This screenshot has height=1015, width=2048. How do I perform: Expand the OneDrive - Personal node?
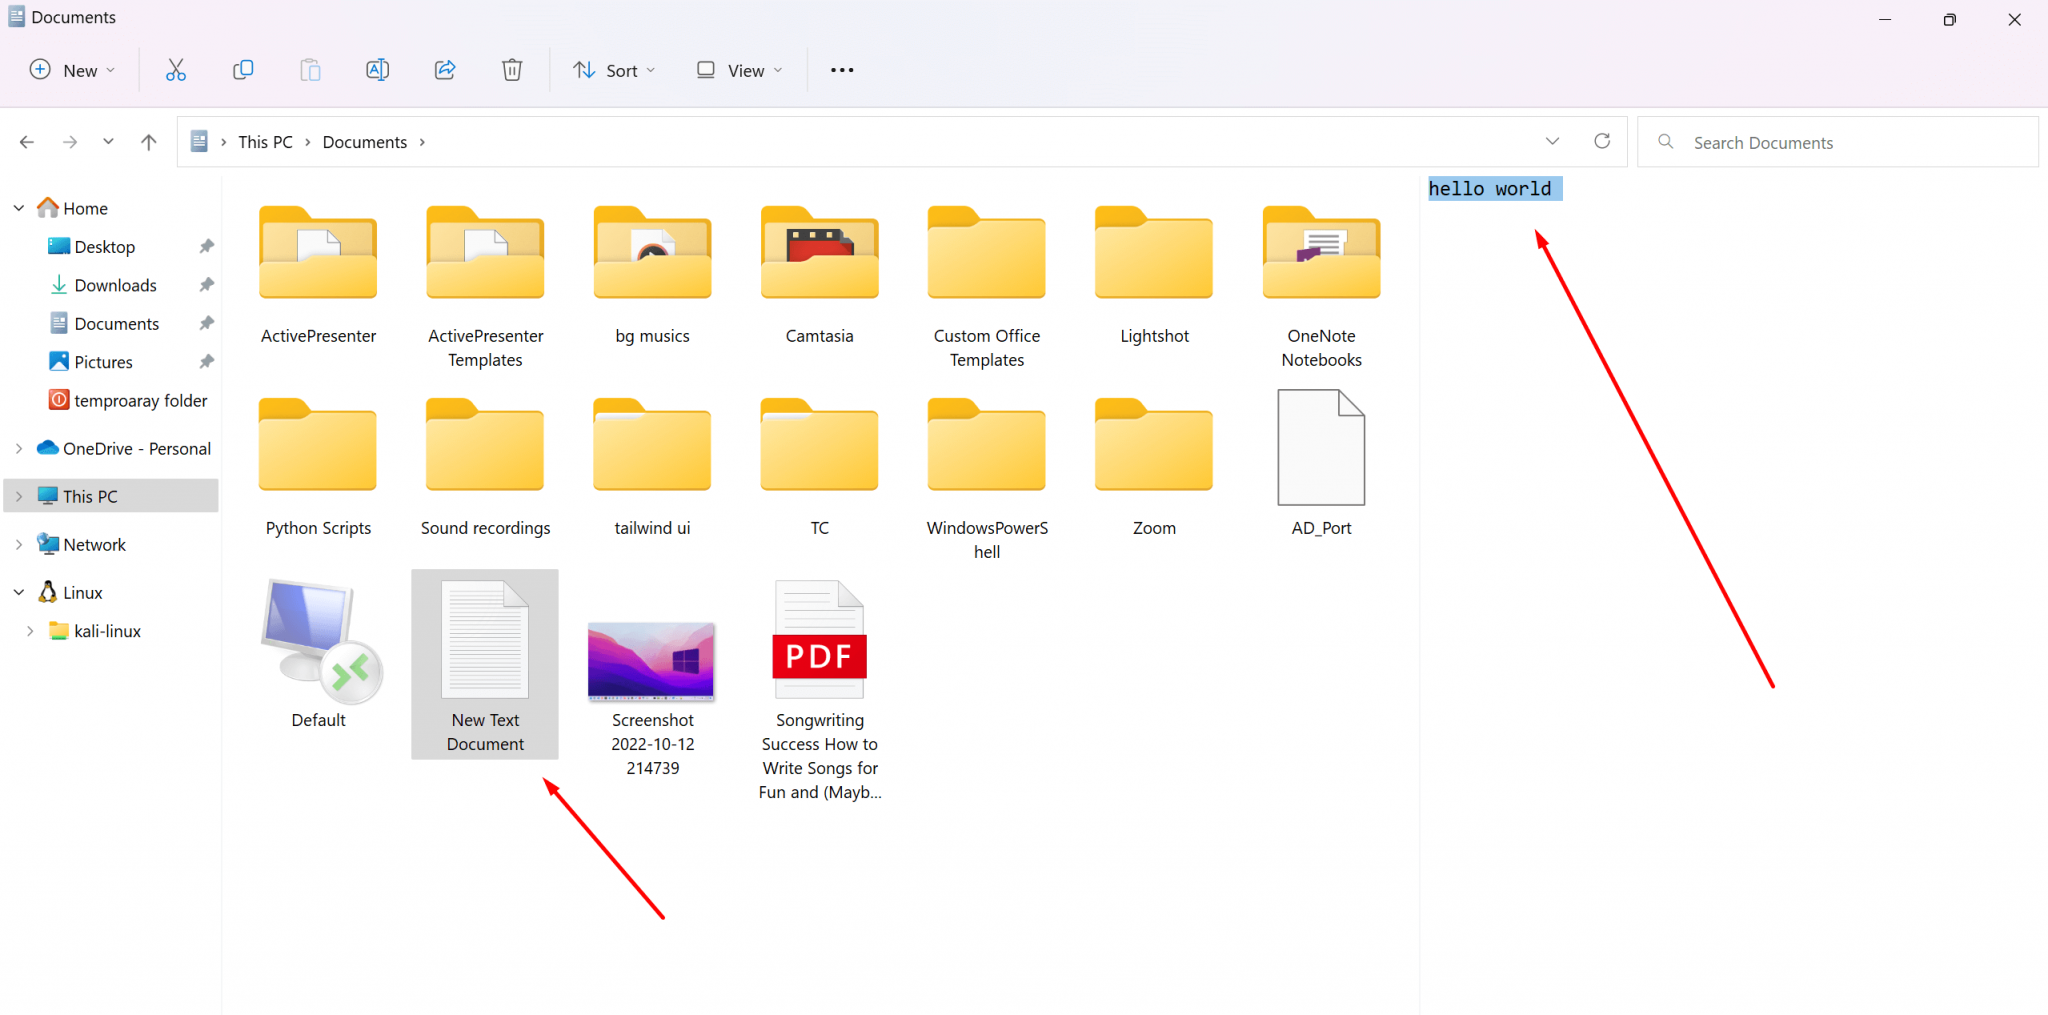pyautogui.click(x=19, y=449)
